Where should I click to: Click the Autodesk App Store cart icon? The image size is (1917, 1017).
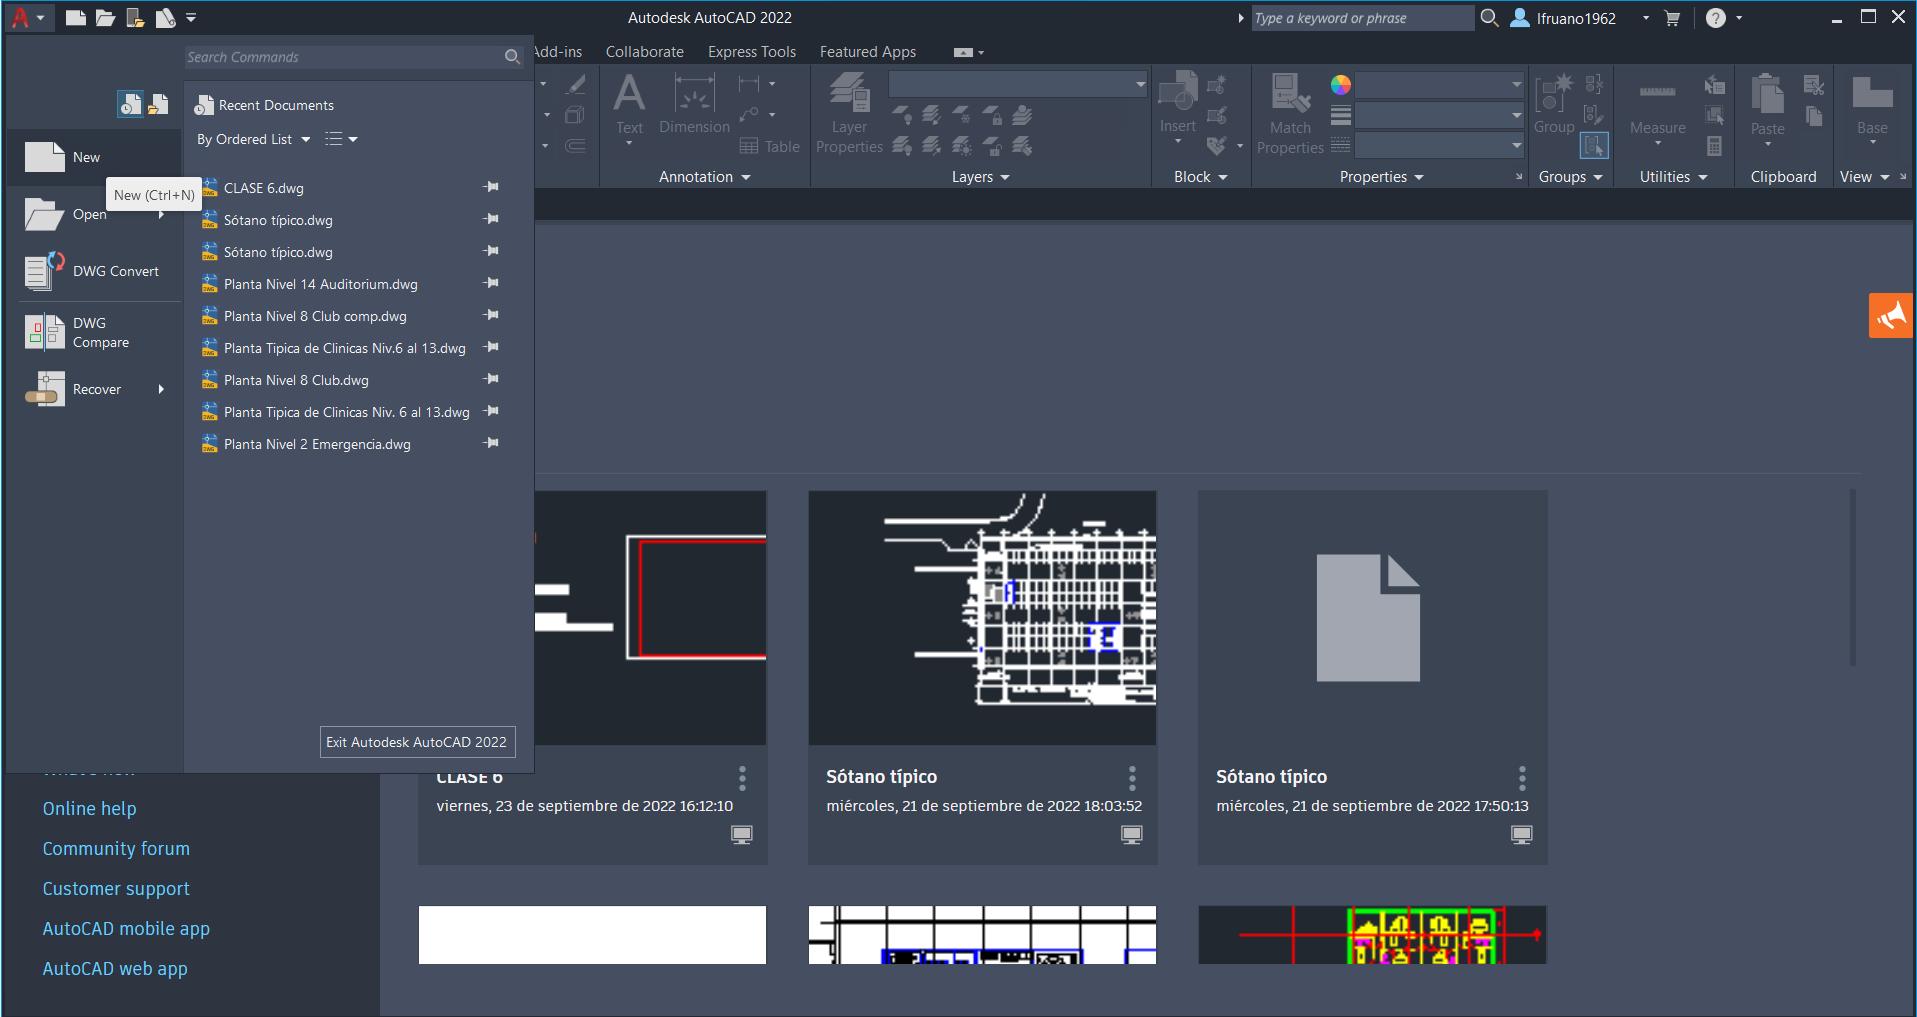tap(1672, 18)
